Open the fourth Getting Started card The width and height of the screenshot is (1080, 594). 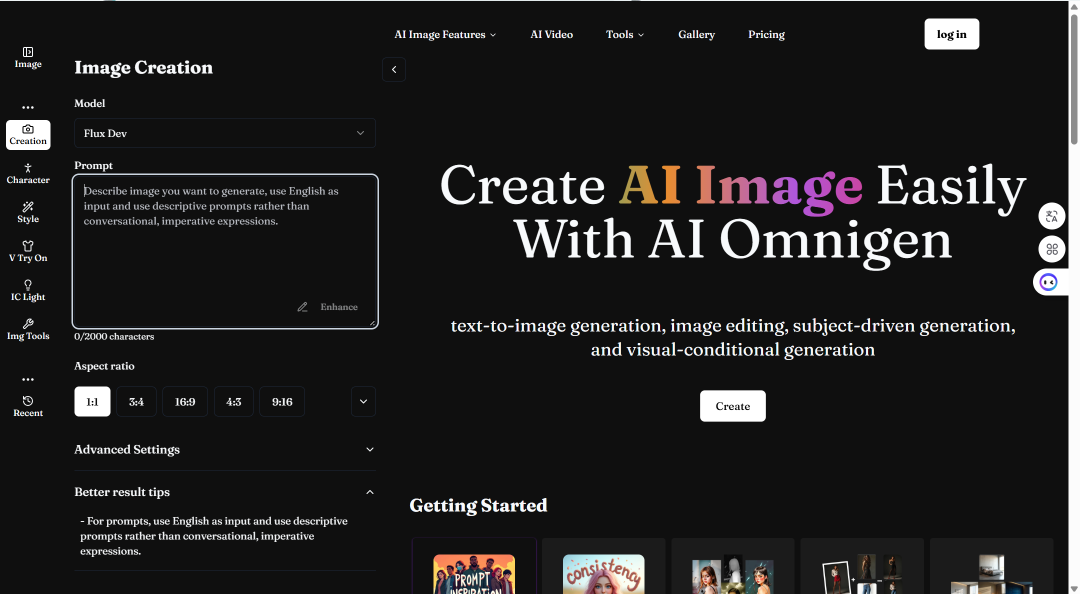click(862, 568)
